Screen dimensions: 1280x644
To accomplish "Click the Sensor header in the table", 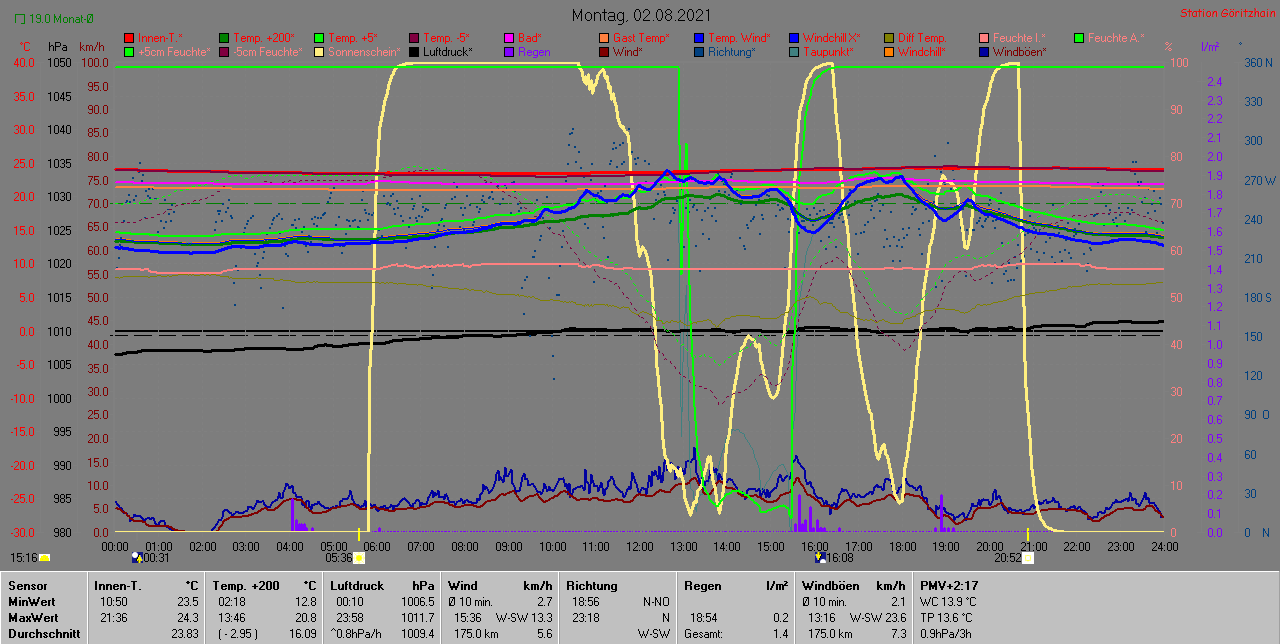I will 27,586.
